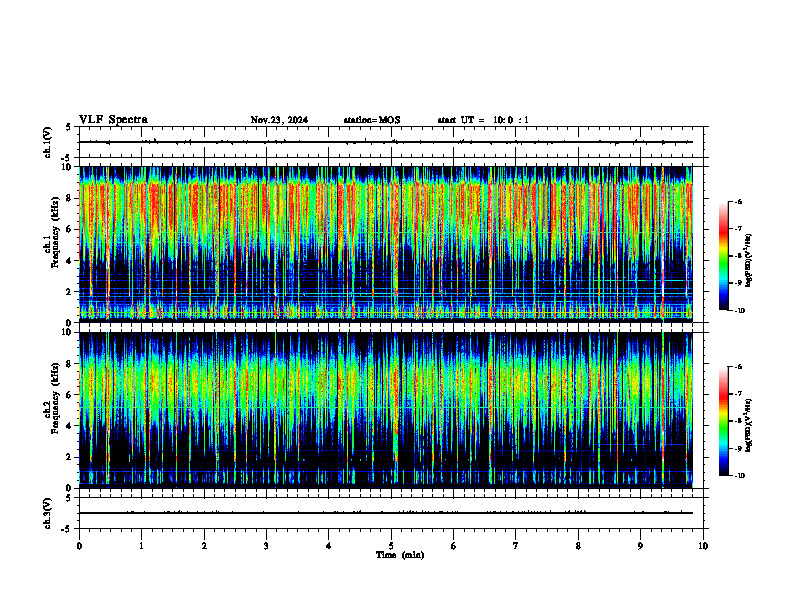The width and height of the screenshot is (792, 612).
Task: Click the "start UT = 10:0 :1" header text
Action: point(483,120)
